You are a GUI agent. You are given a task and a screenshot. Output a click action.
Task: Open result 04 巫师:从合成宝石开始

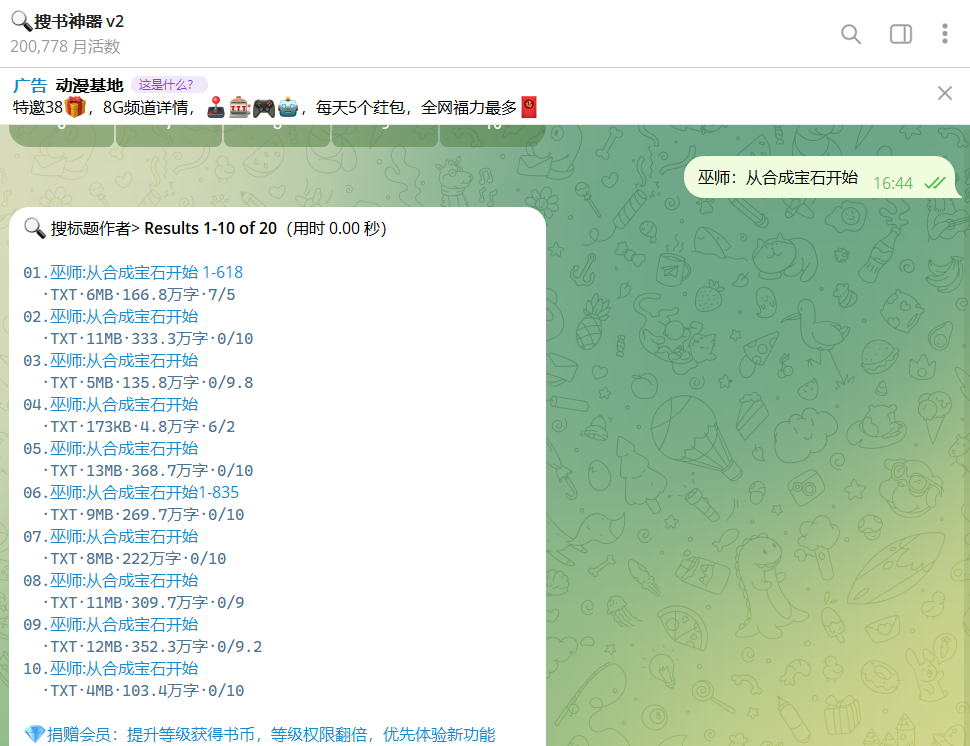point(124,404)
